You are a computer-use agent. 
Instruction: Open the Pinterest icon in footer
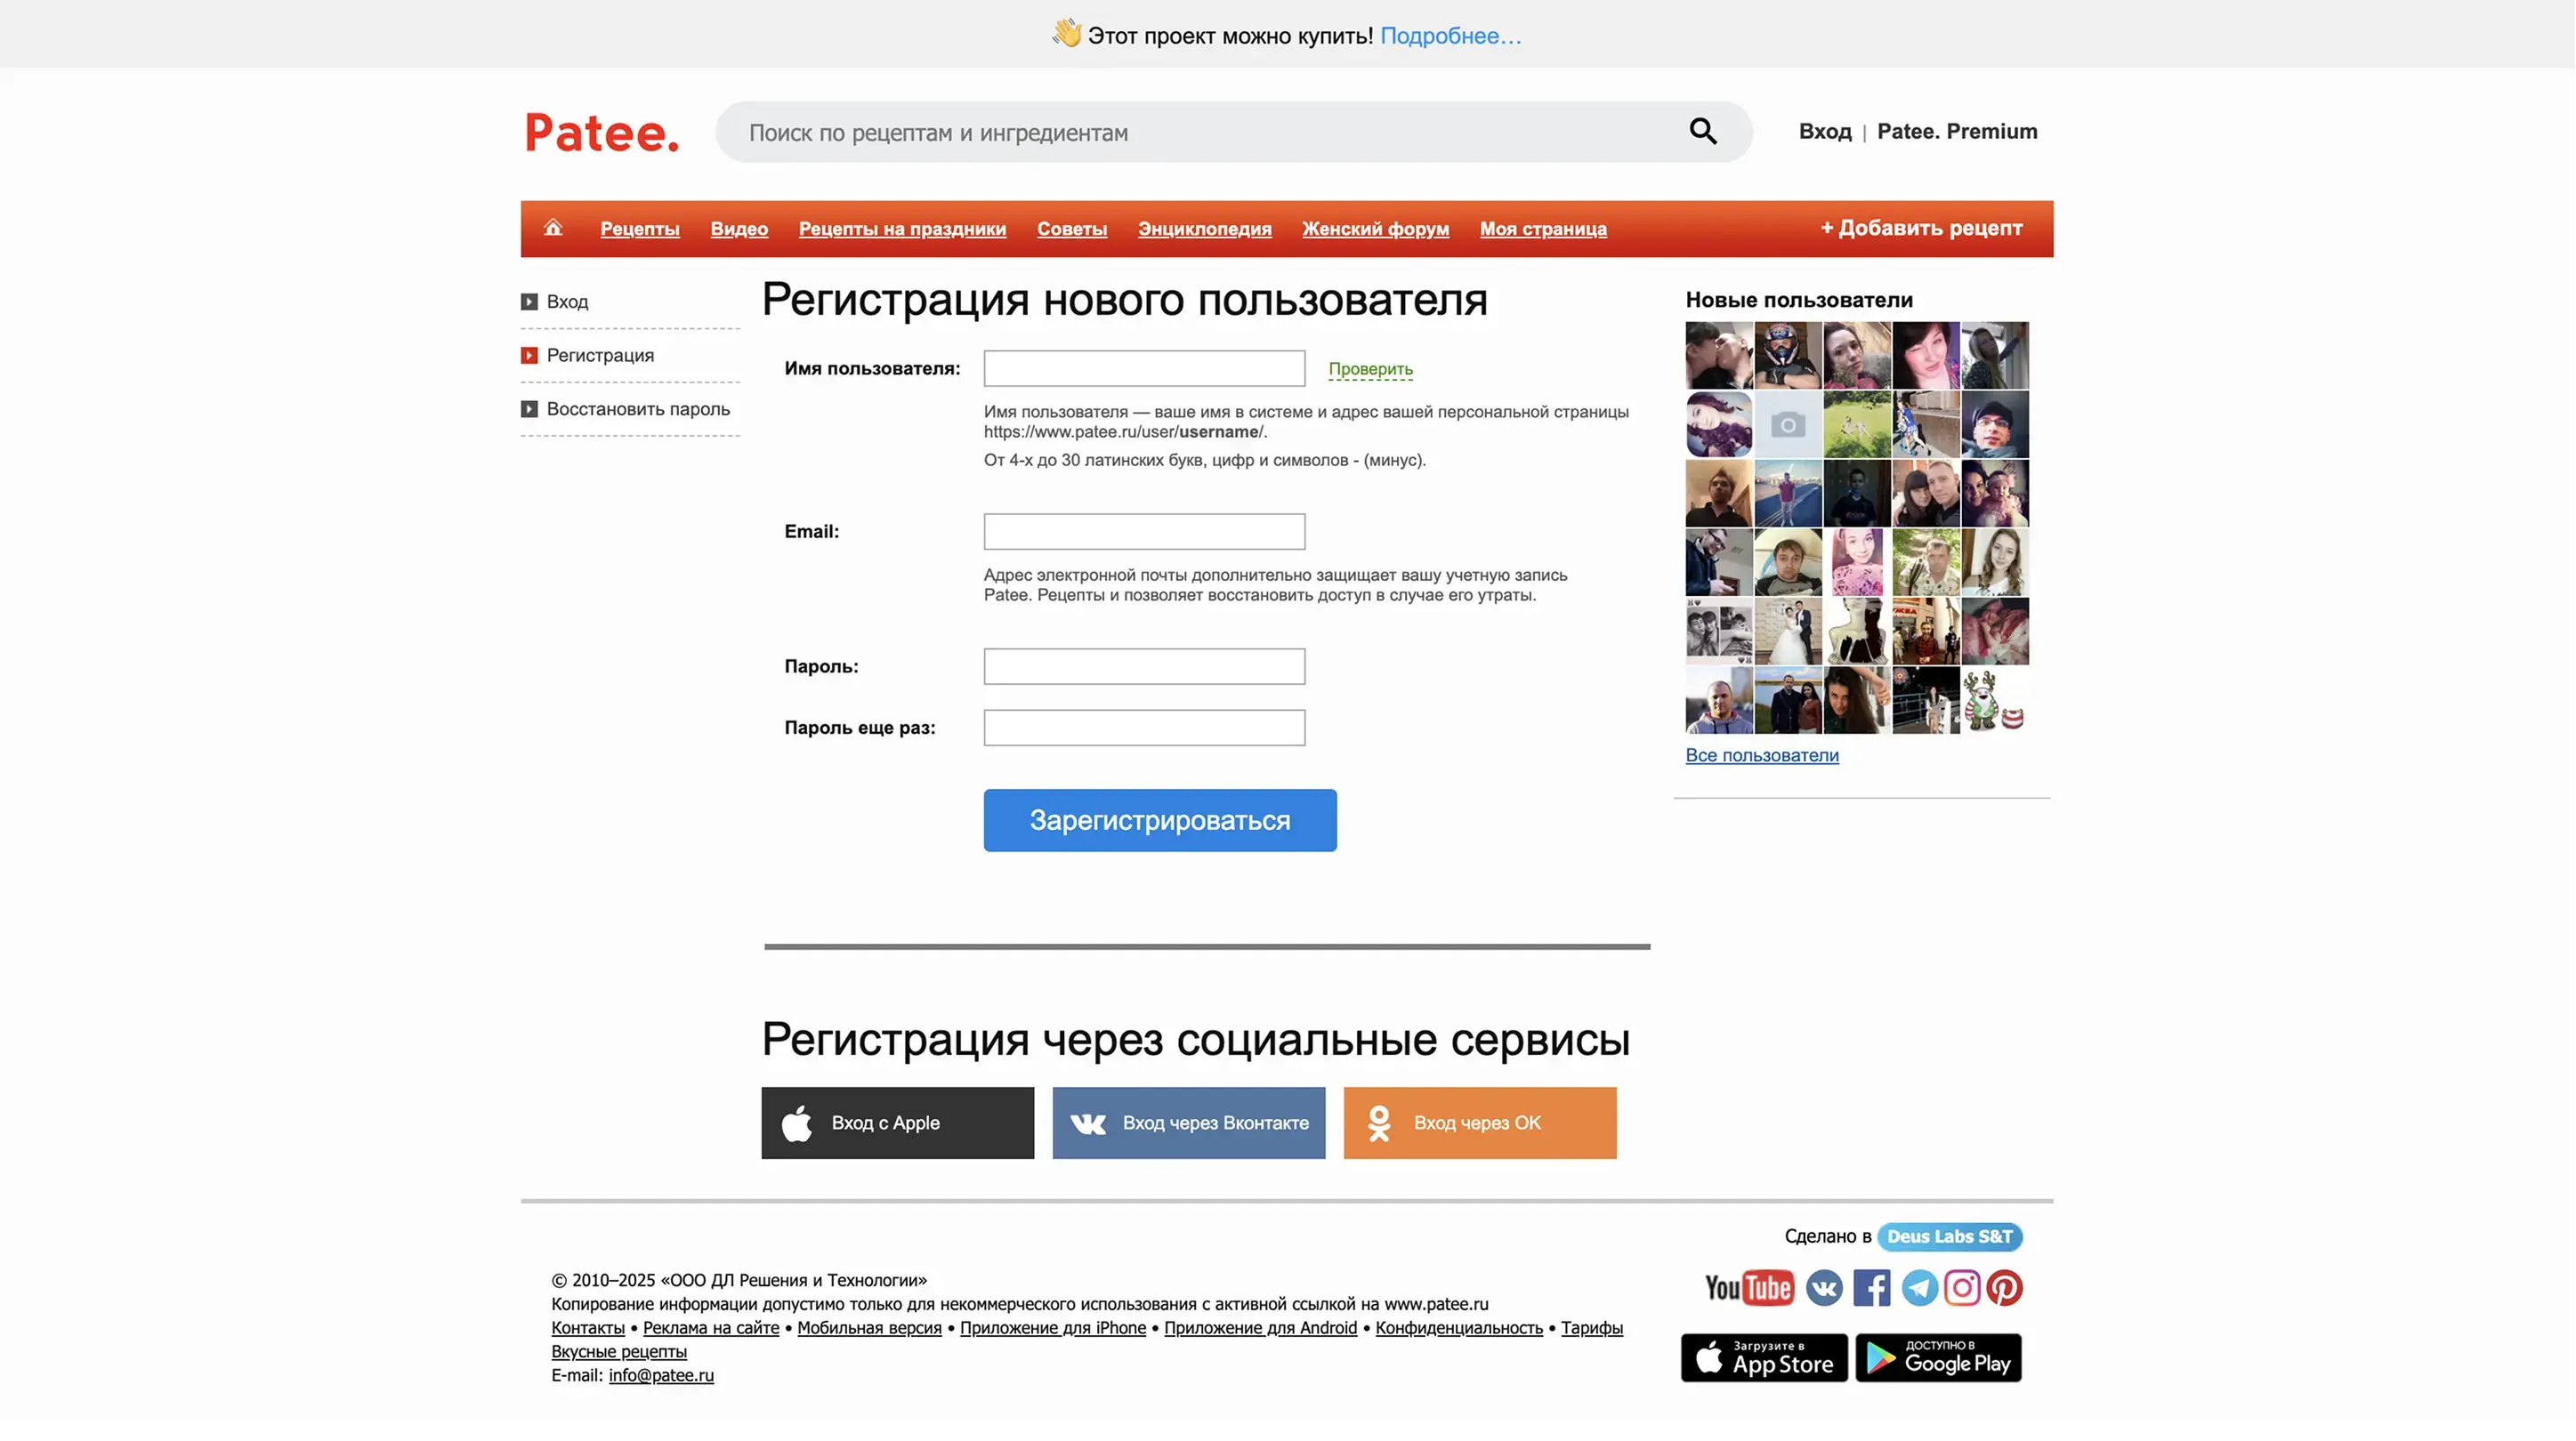[x=2005, y=1288]
